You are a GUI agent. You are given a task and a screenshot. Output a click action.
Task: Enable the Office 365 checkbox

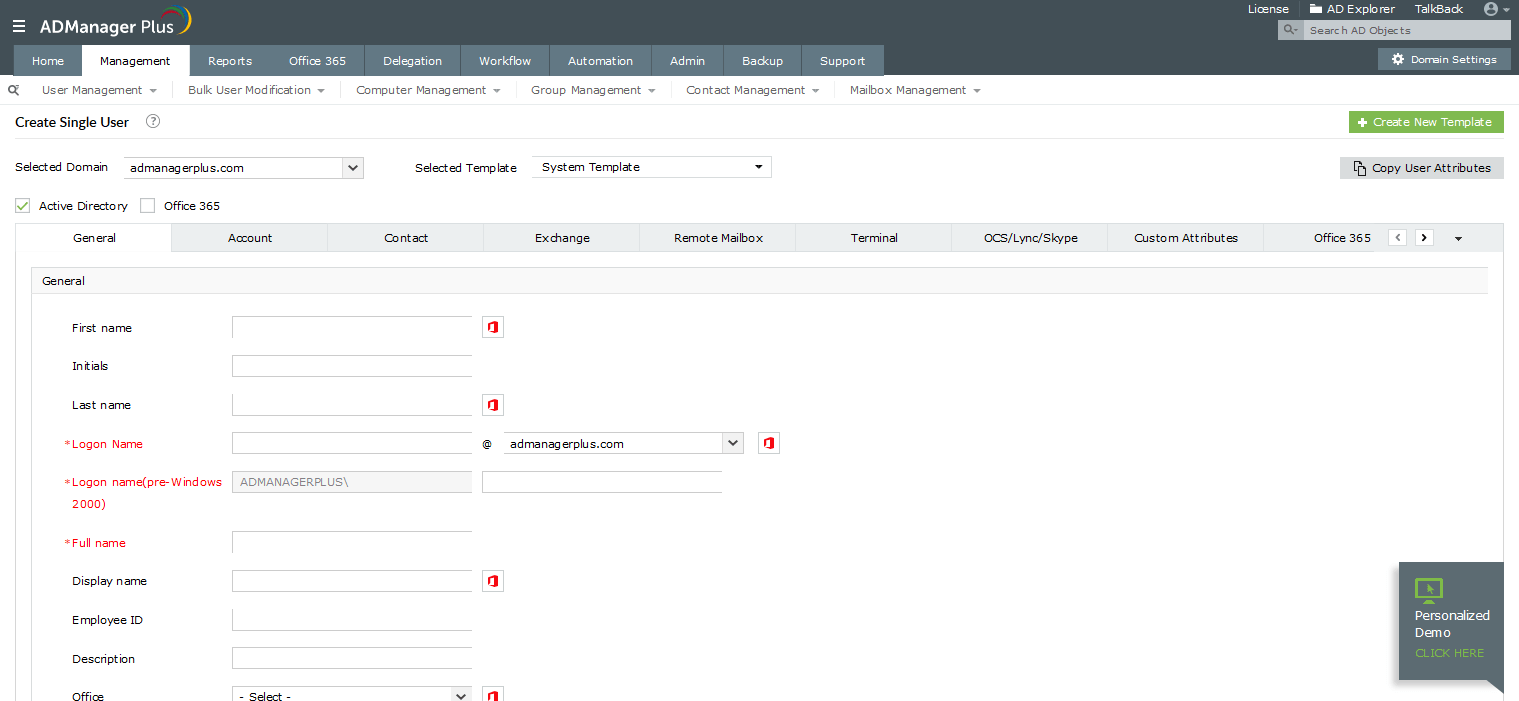tap(147, 205)
